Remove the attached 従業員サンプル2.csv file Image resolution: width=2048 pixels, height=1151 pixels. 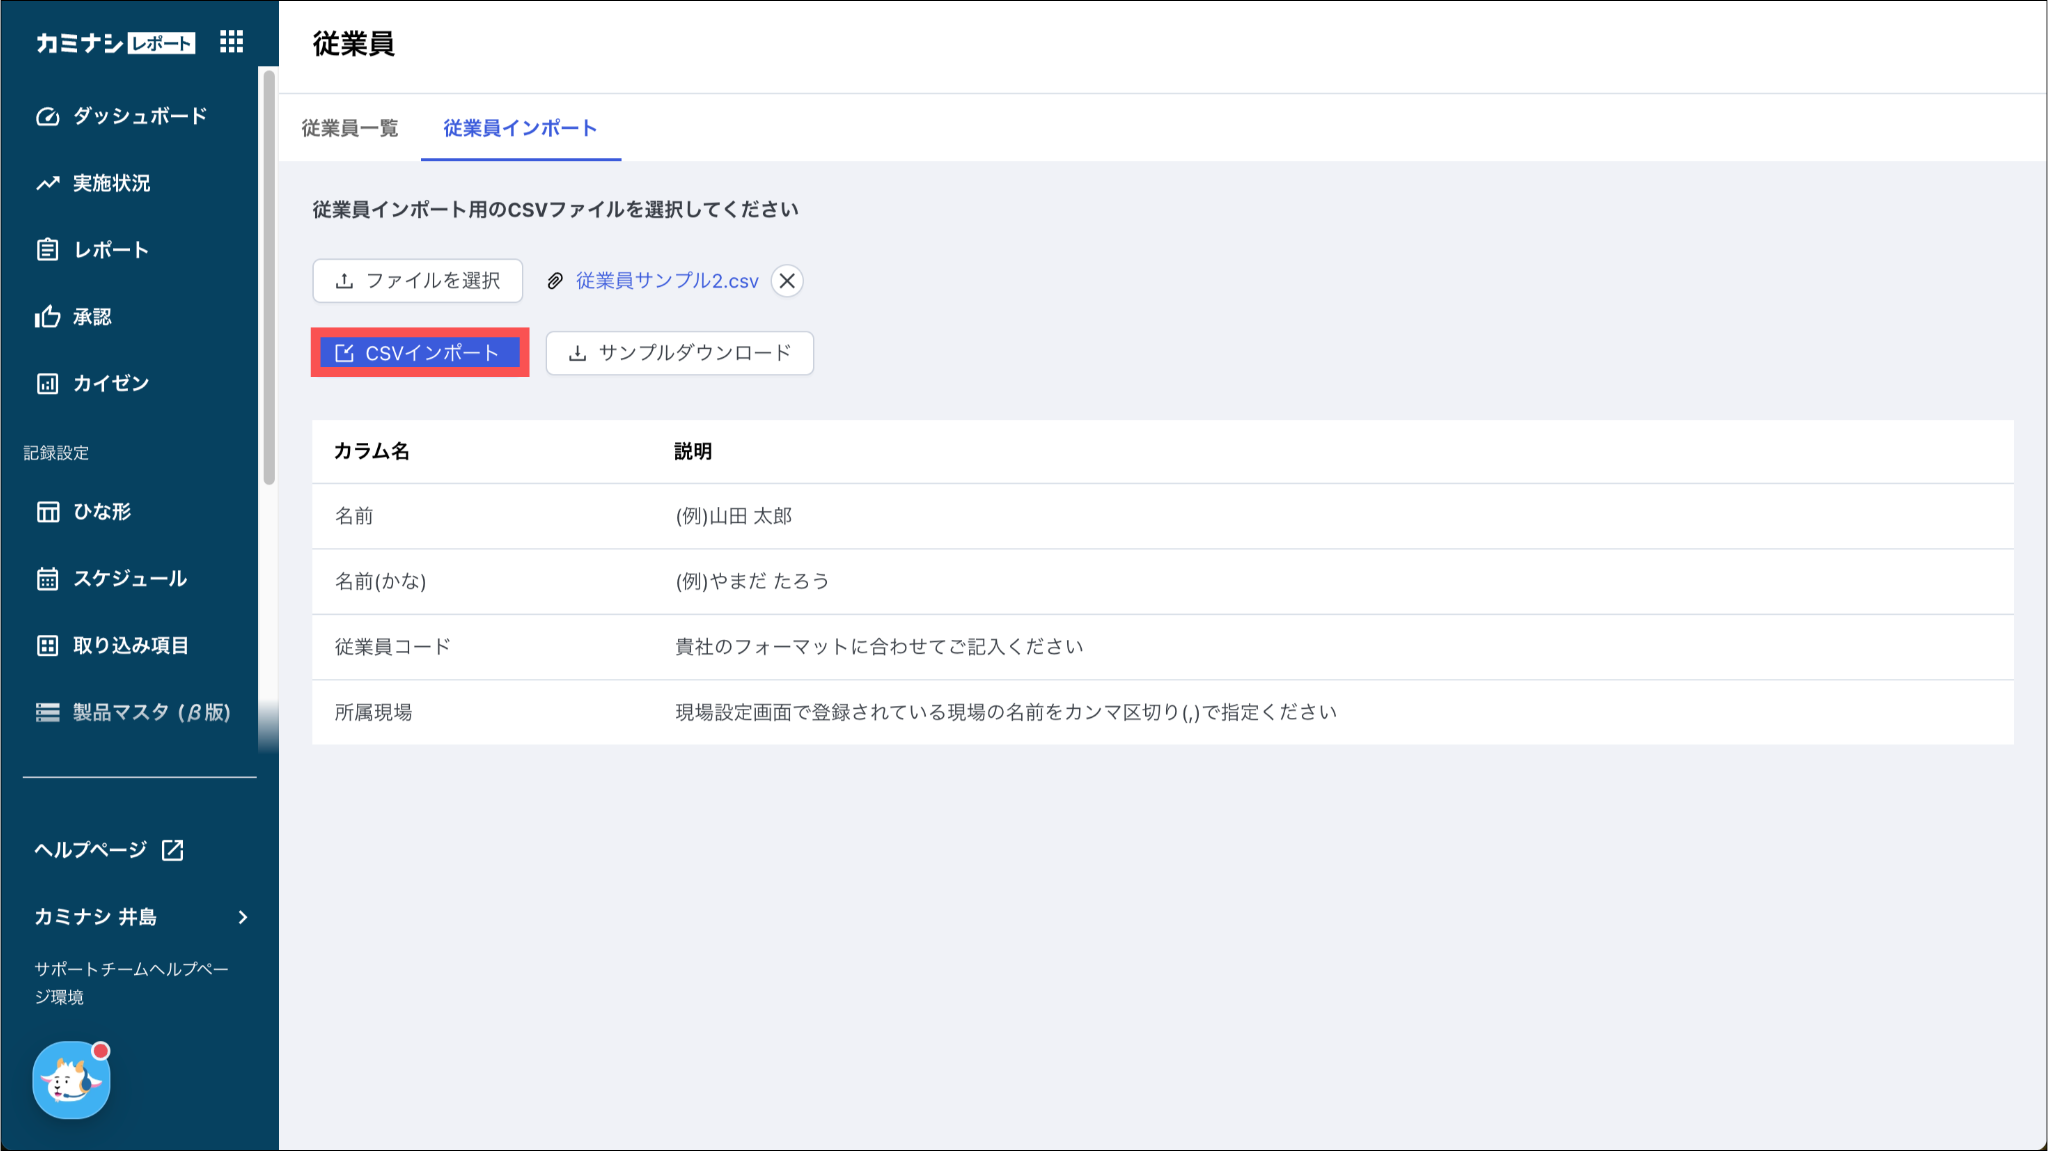pyautogui.click(x=787, y=281)
